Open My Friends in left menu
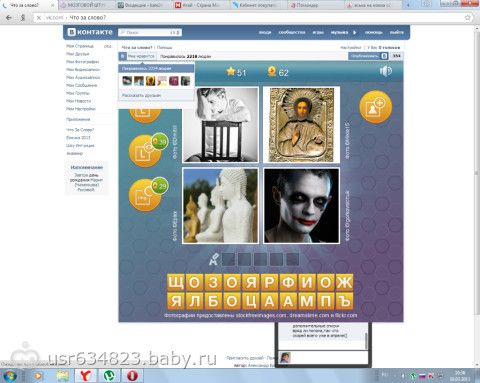The width and height of the screenshot is (480, 383). pyautogui.click(x=78, y=54)
